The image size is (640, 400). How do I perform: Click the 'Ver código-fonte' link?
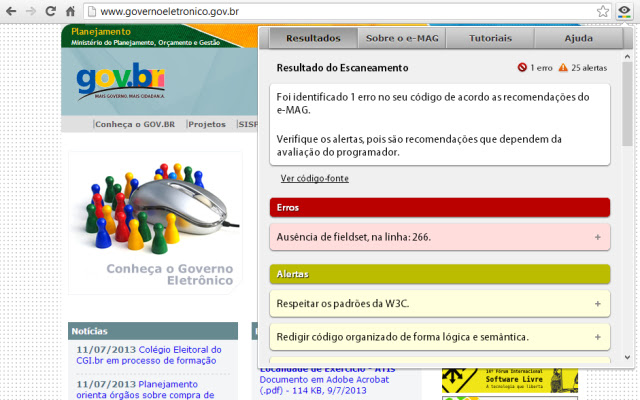click(314, 178)
